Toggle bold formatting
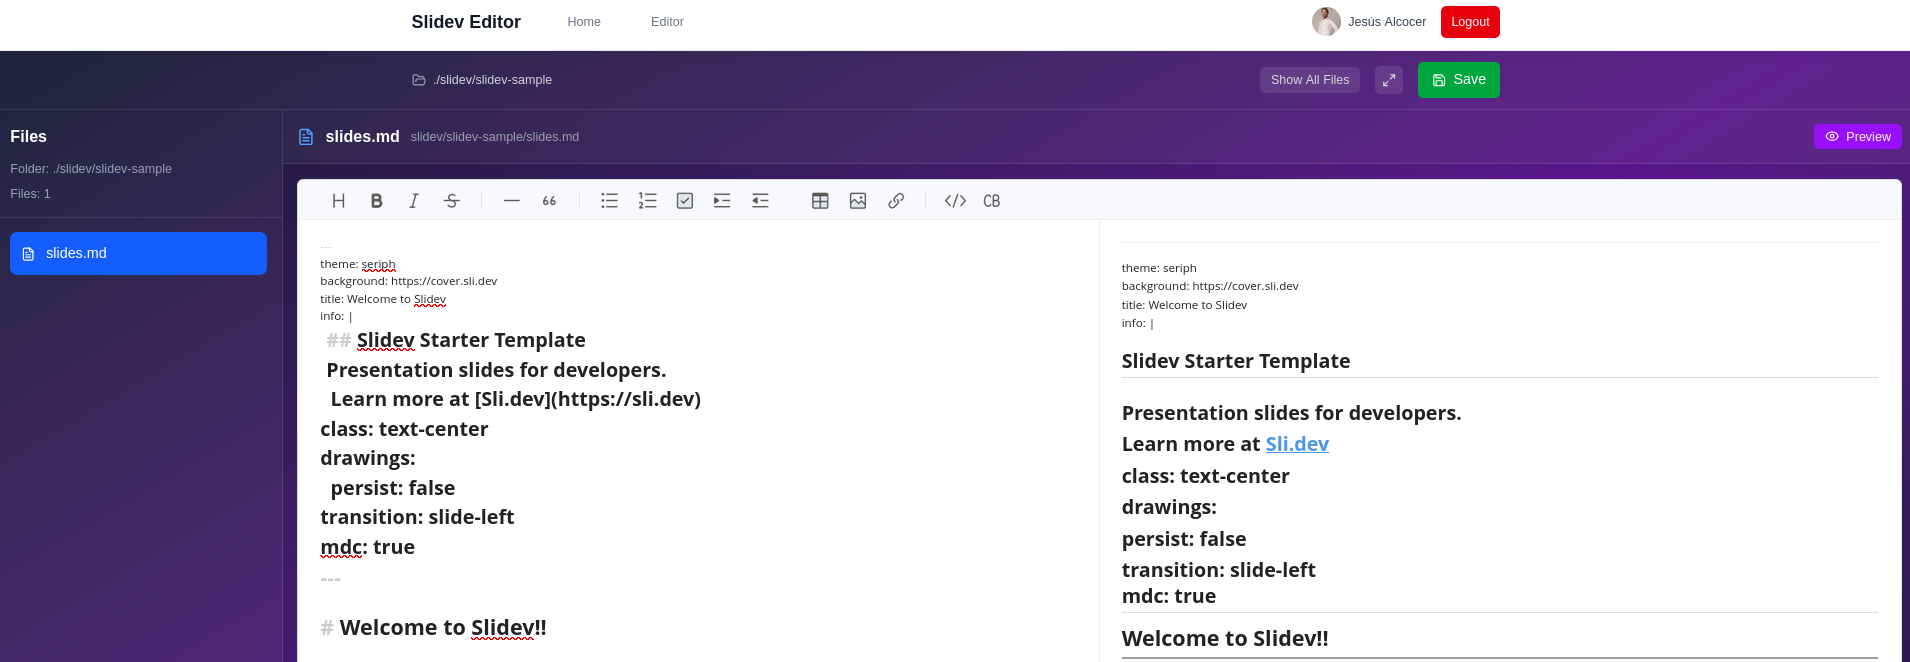Image resolution: width=1910 pixels, height=662 pixels. click(x=376, y=201)
